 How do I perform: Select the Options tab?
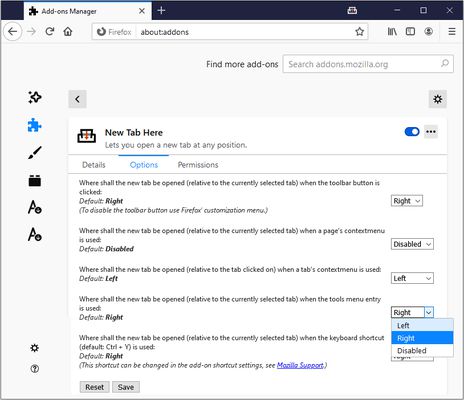click(144, 165)
